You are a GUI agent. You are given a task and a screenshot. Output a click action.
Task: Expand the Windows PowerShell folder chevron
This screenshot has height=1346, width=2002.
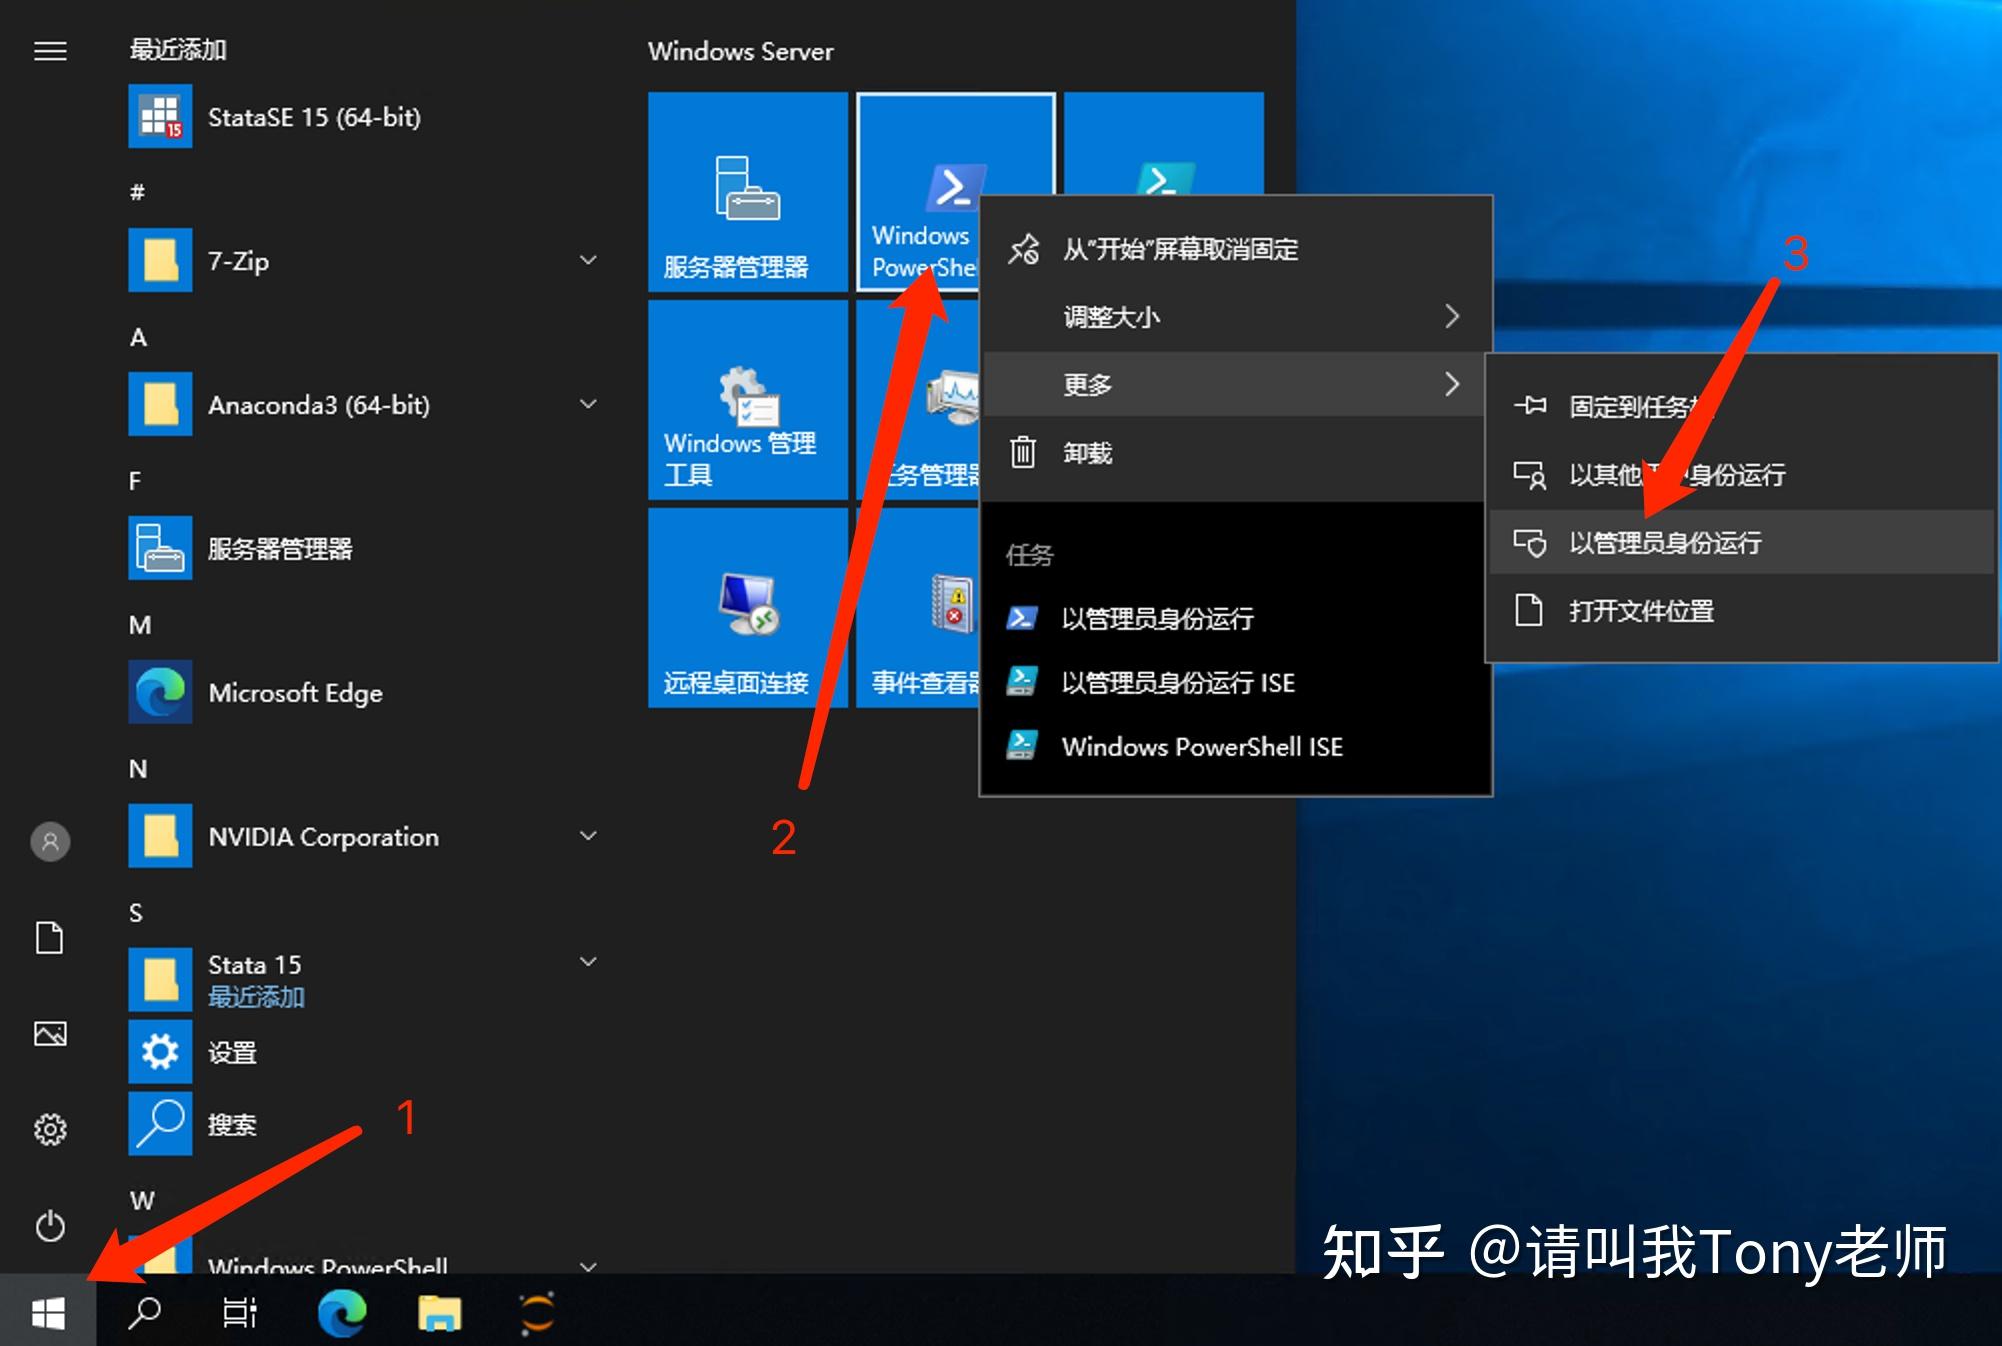click(x=589, y=1266)
